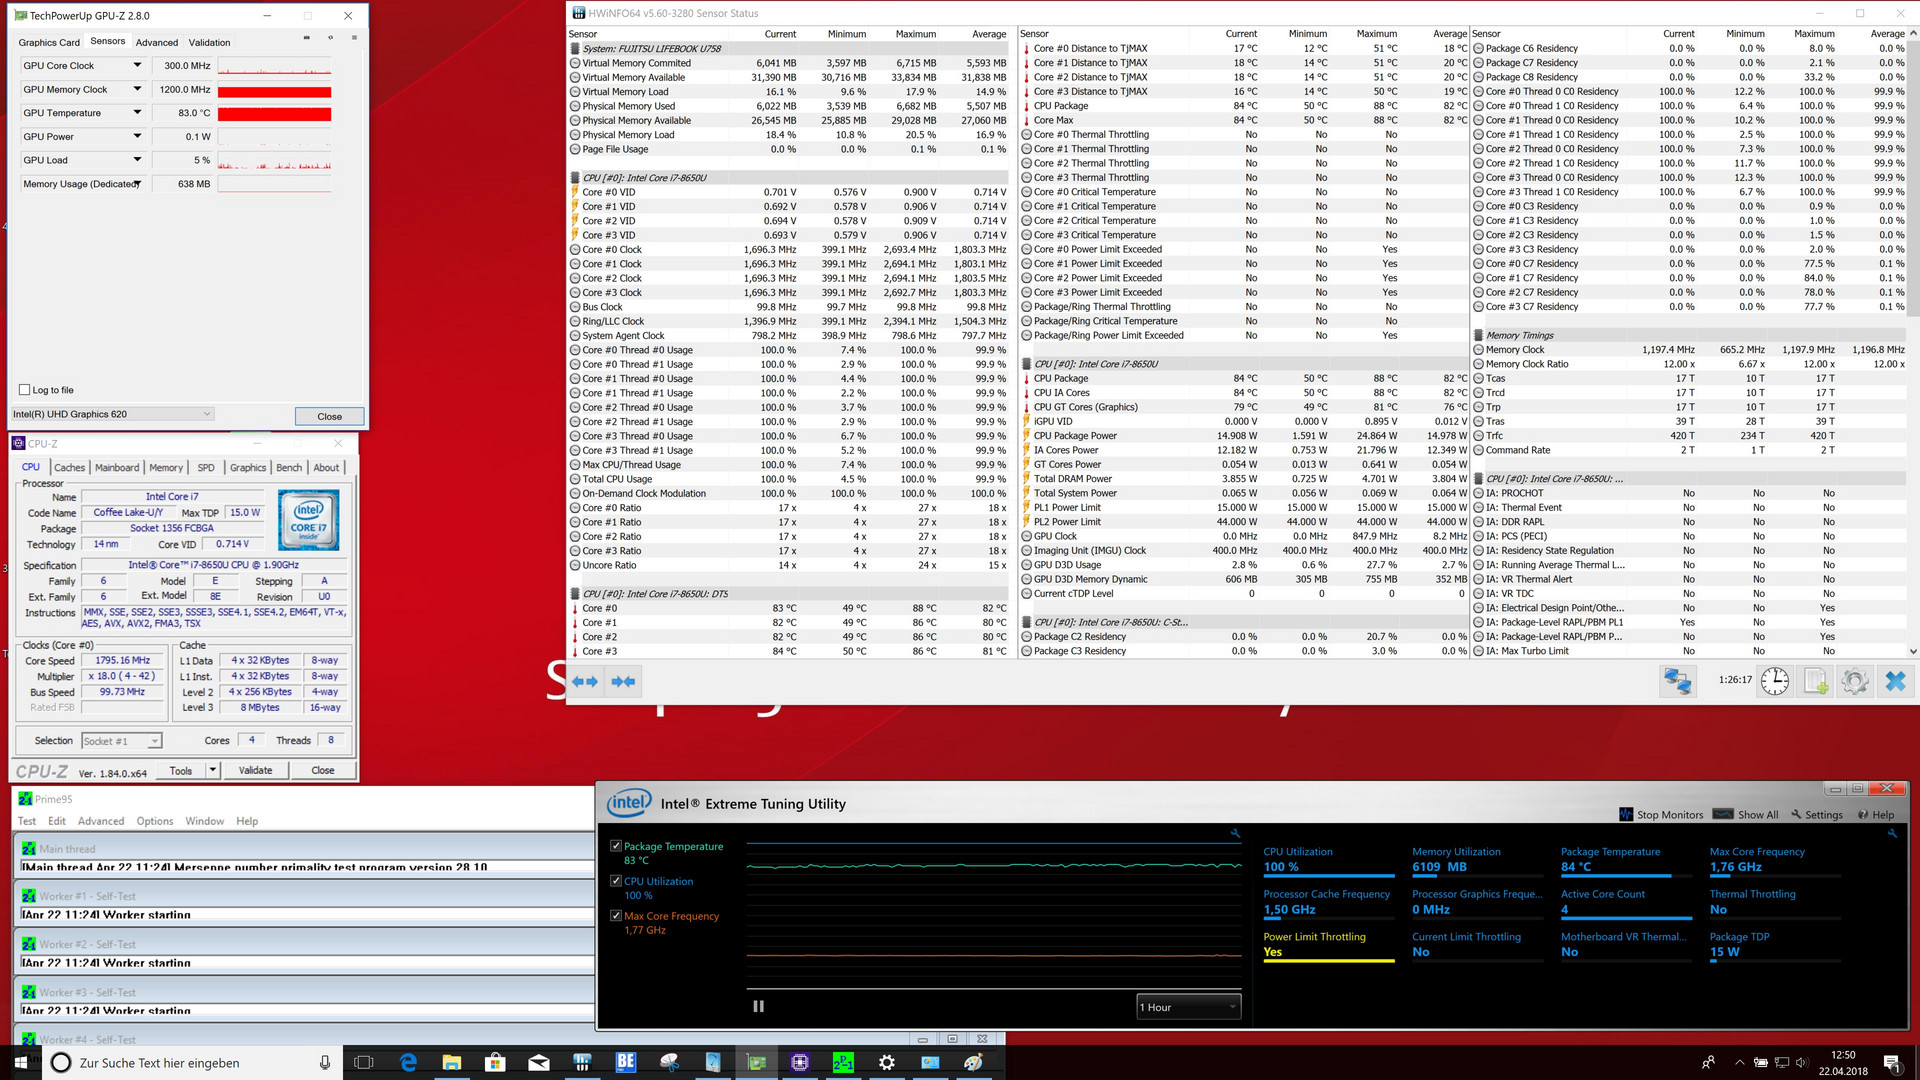1920x1080 pixels.
Task: Open GPU Power sensor dropdown
Action: (137, 137)
